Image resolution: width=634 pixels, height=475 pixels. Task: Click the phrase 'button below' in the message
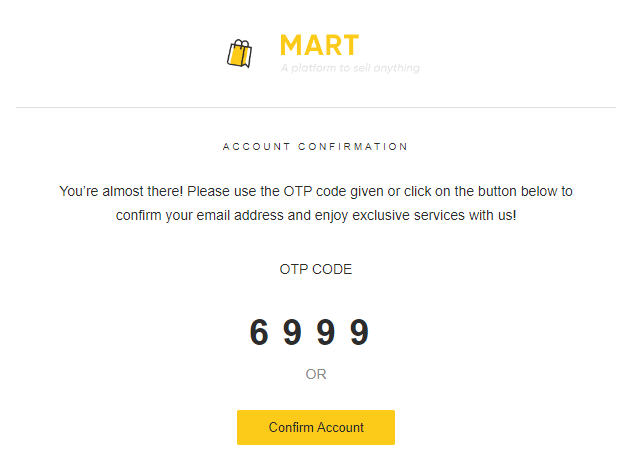(513, 190)
